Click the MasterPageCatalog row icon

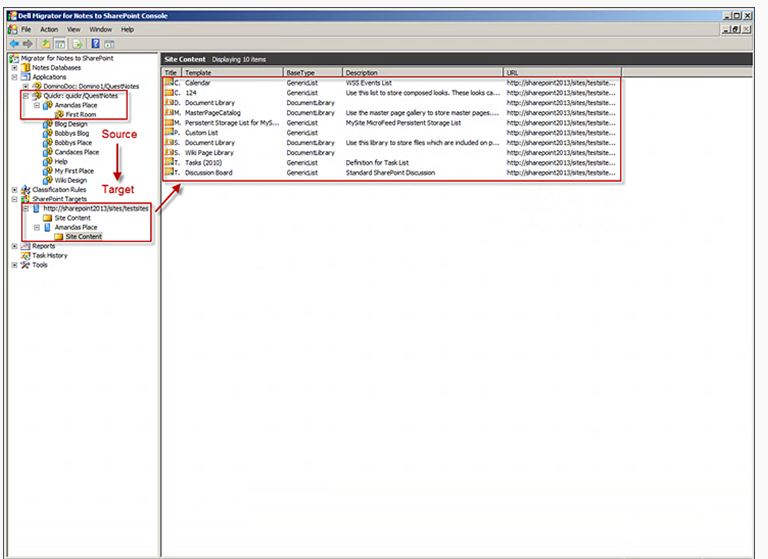pyautogui.click(x=169, y=112)
